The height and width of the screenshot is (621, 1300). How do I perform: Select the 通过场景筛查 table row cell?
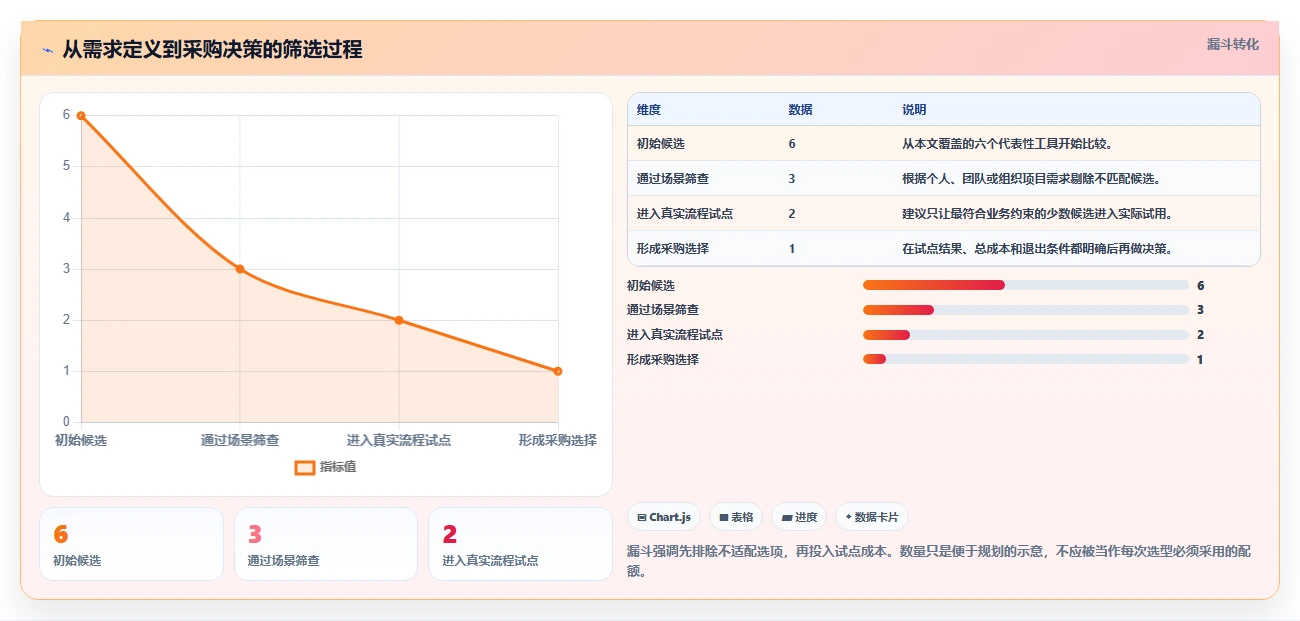coord(673,179)
